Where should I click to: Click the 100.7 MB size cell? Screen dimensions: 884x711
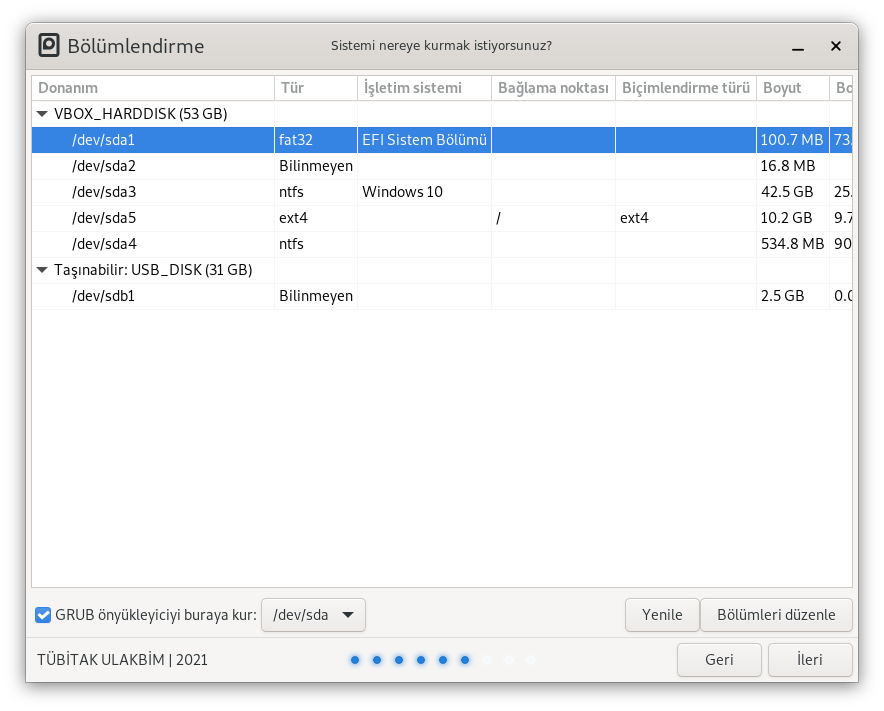(x=792, y=140)
